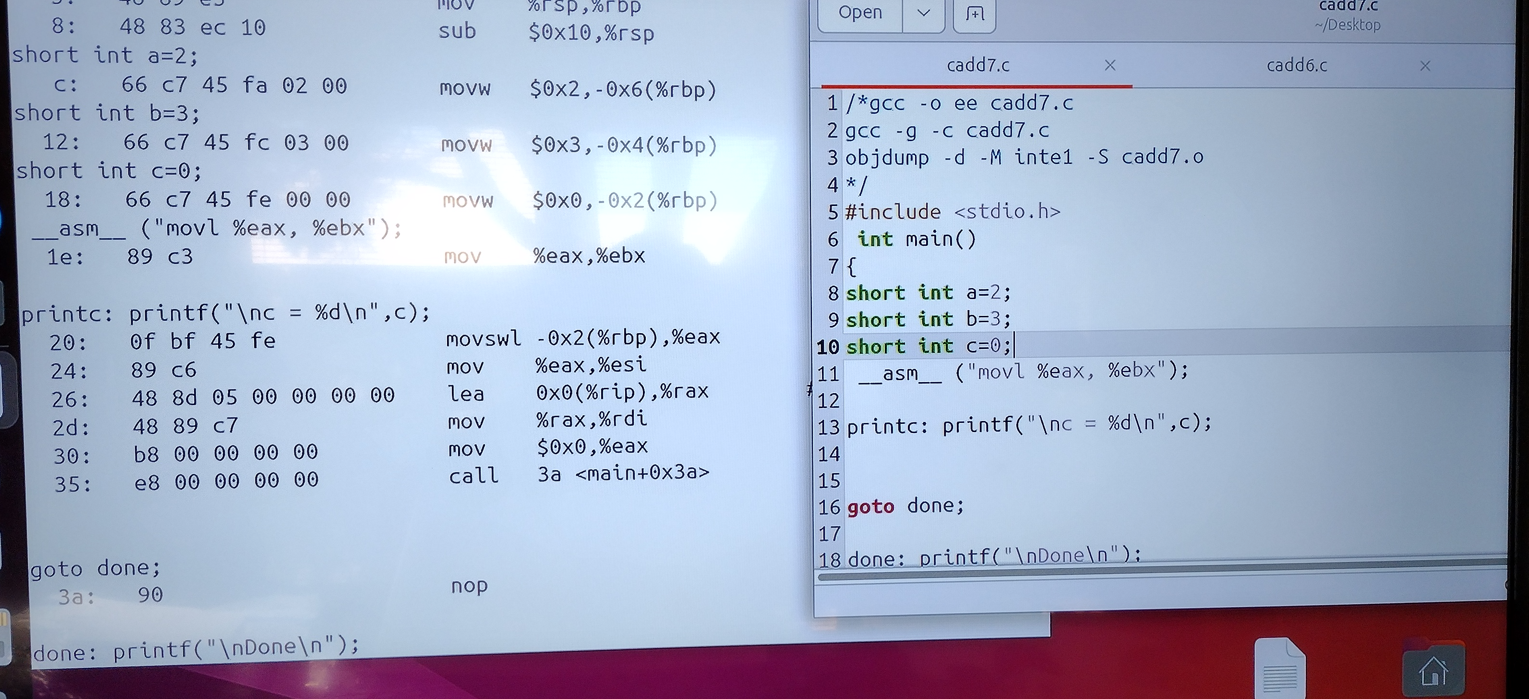Close the cadd7.c tab
Image resolution: width=1529 pixels, height=699 pixels.
(1109, 65)
